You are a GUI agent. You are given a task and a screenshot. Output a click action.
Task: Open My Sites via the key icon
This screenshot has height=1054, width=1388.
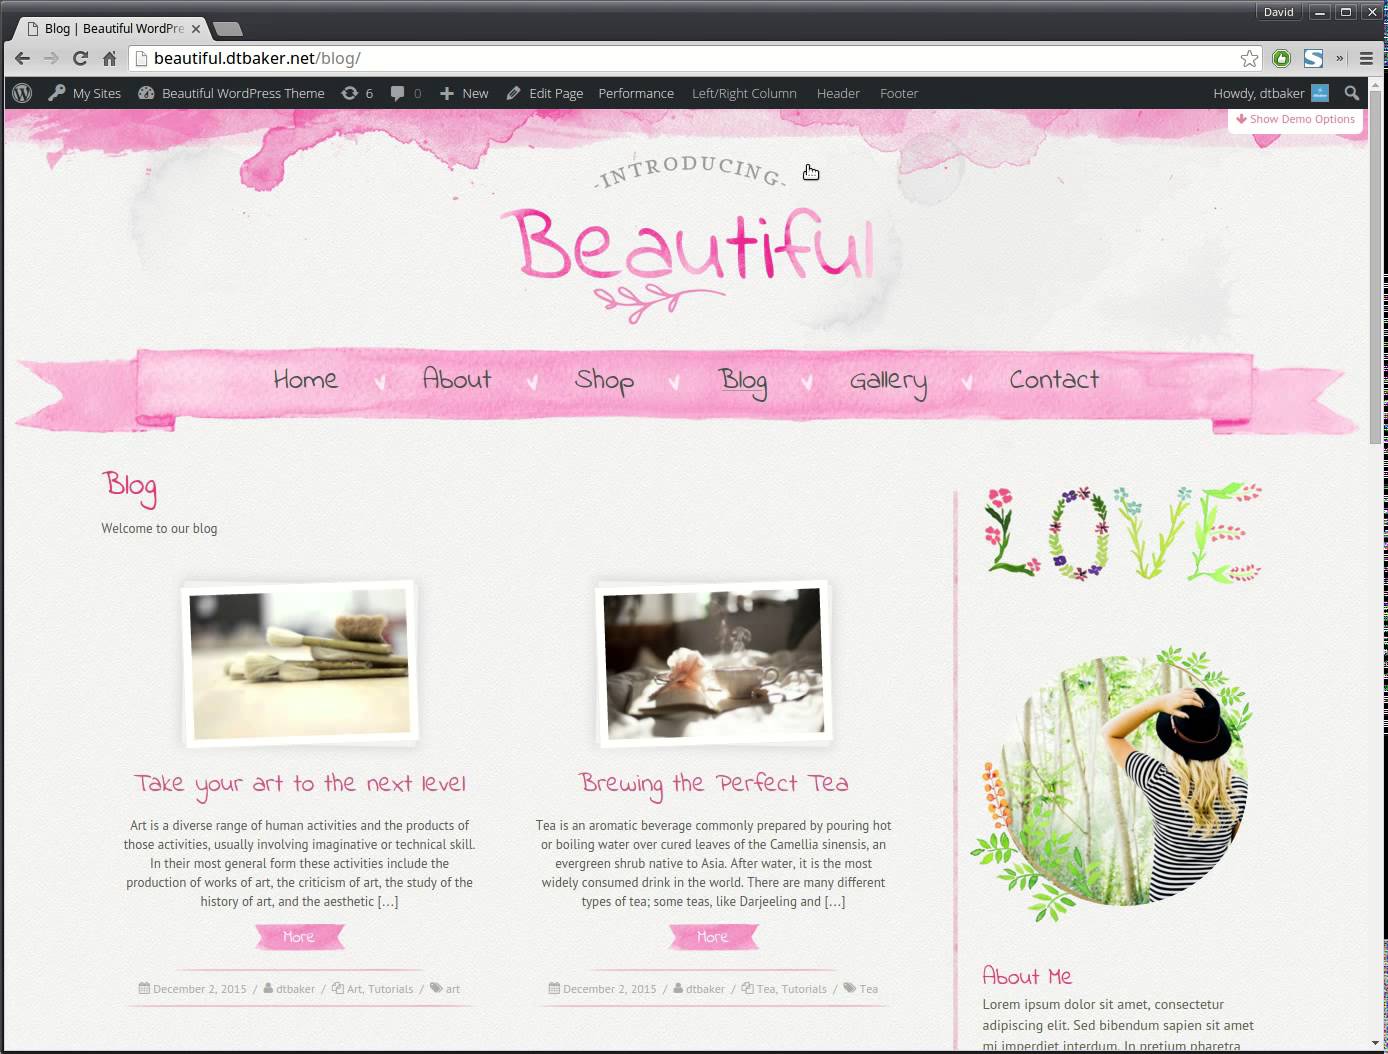point(57,93)
